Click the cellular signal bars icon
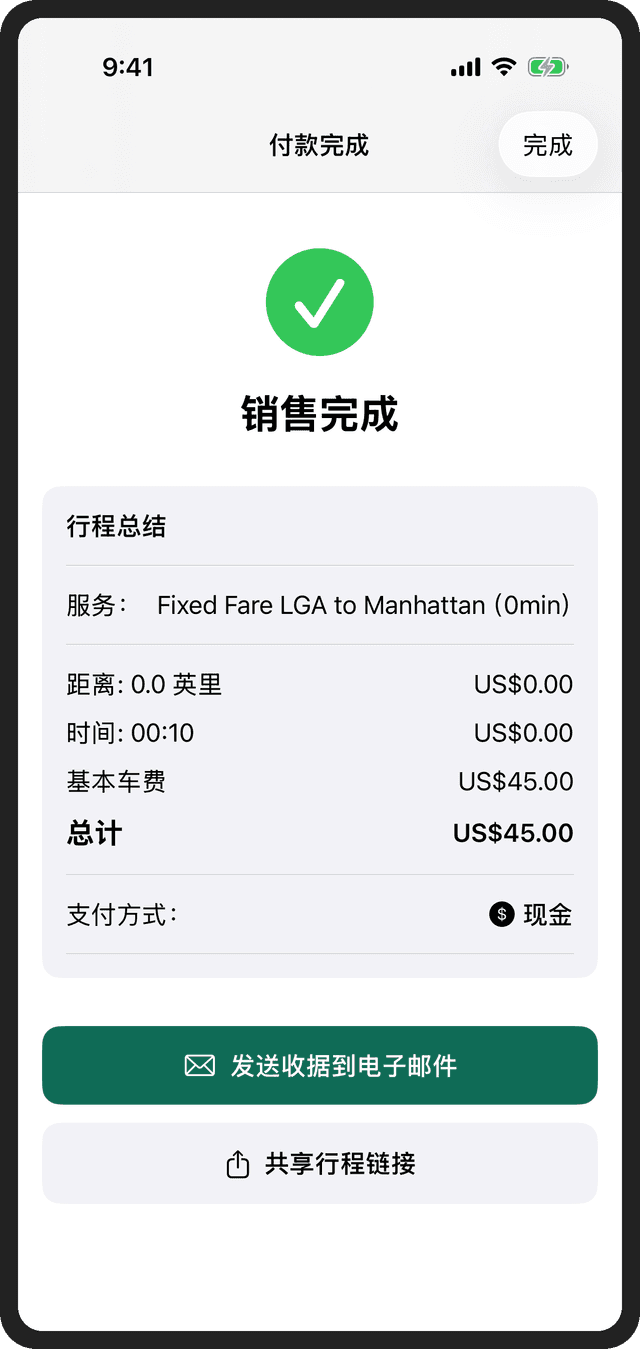 click(463, 66)
